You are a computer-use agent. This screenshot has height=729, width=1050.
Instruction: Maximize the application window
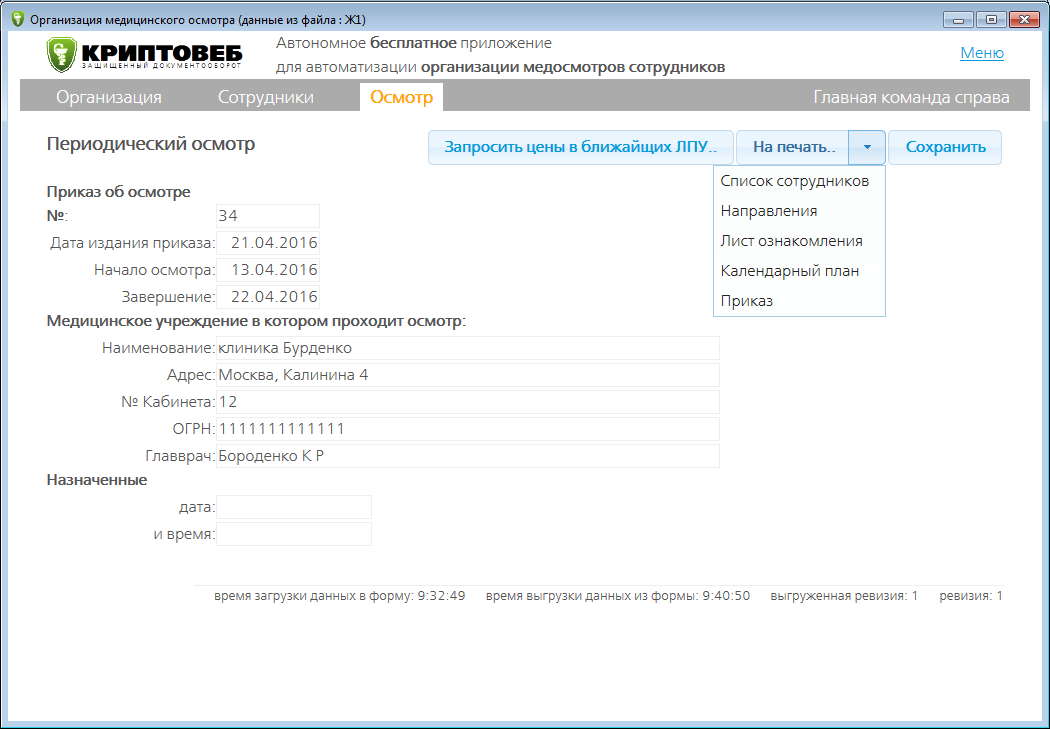[991, 19]
